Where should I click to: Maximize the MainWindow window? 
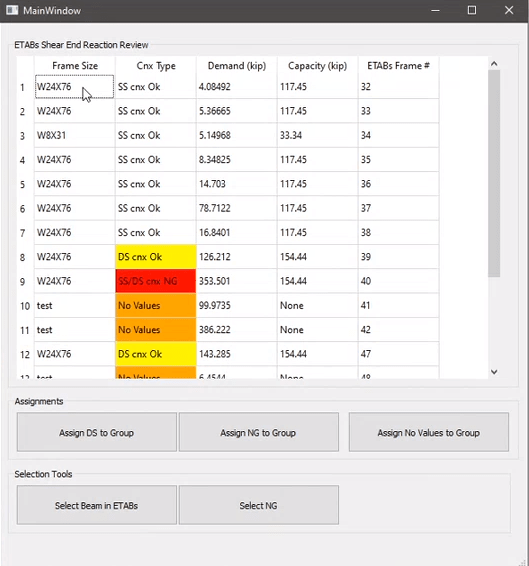[x=472, y=10]
